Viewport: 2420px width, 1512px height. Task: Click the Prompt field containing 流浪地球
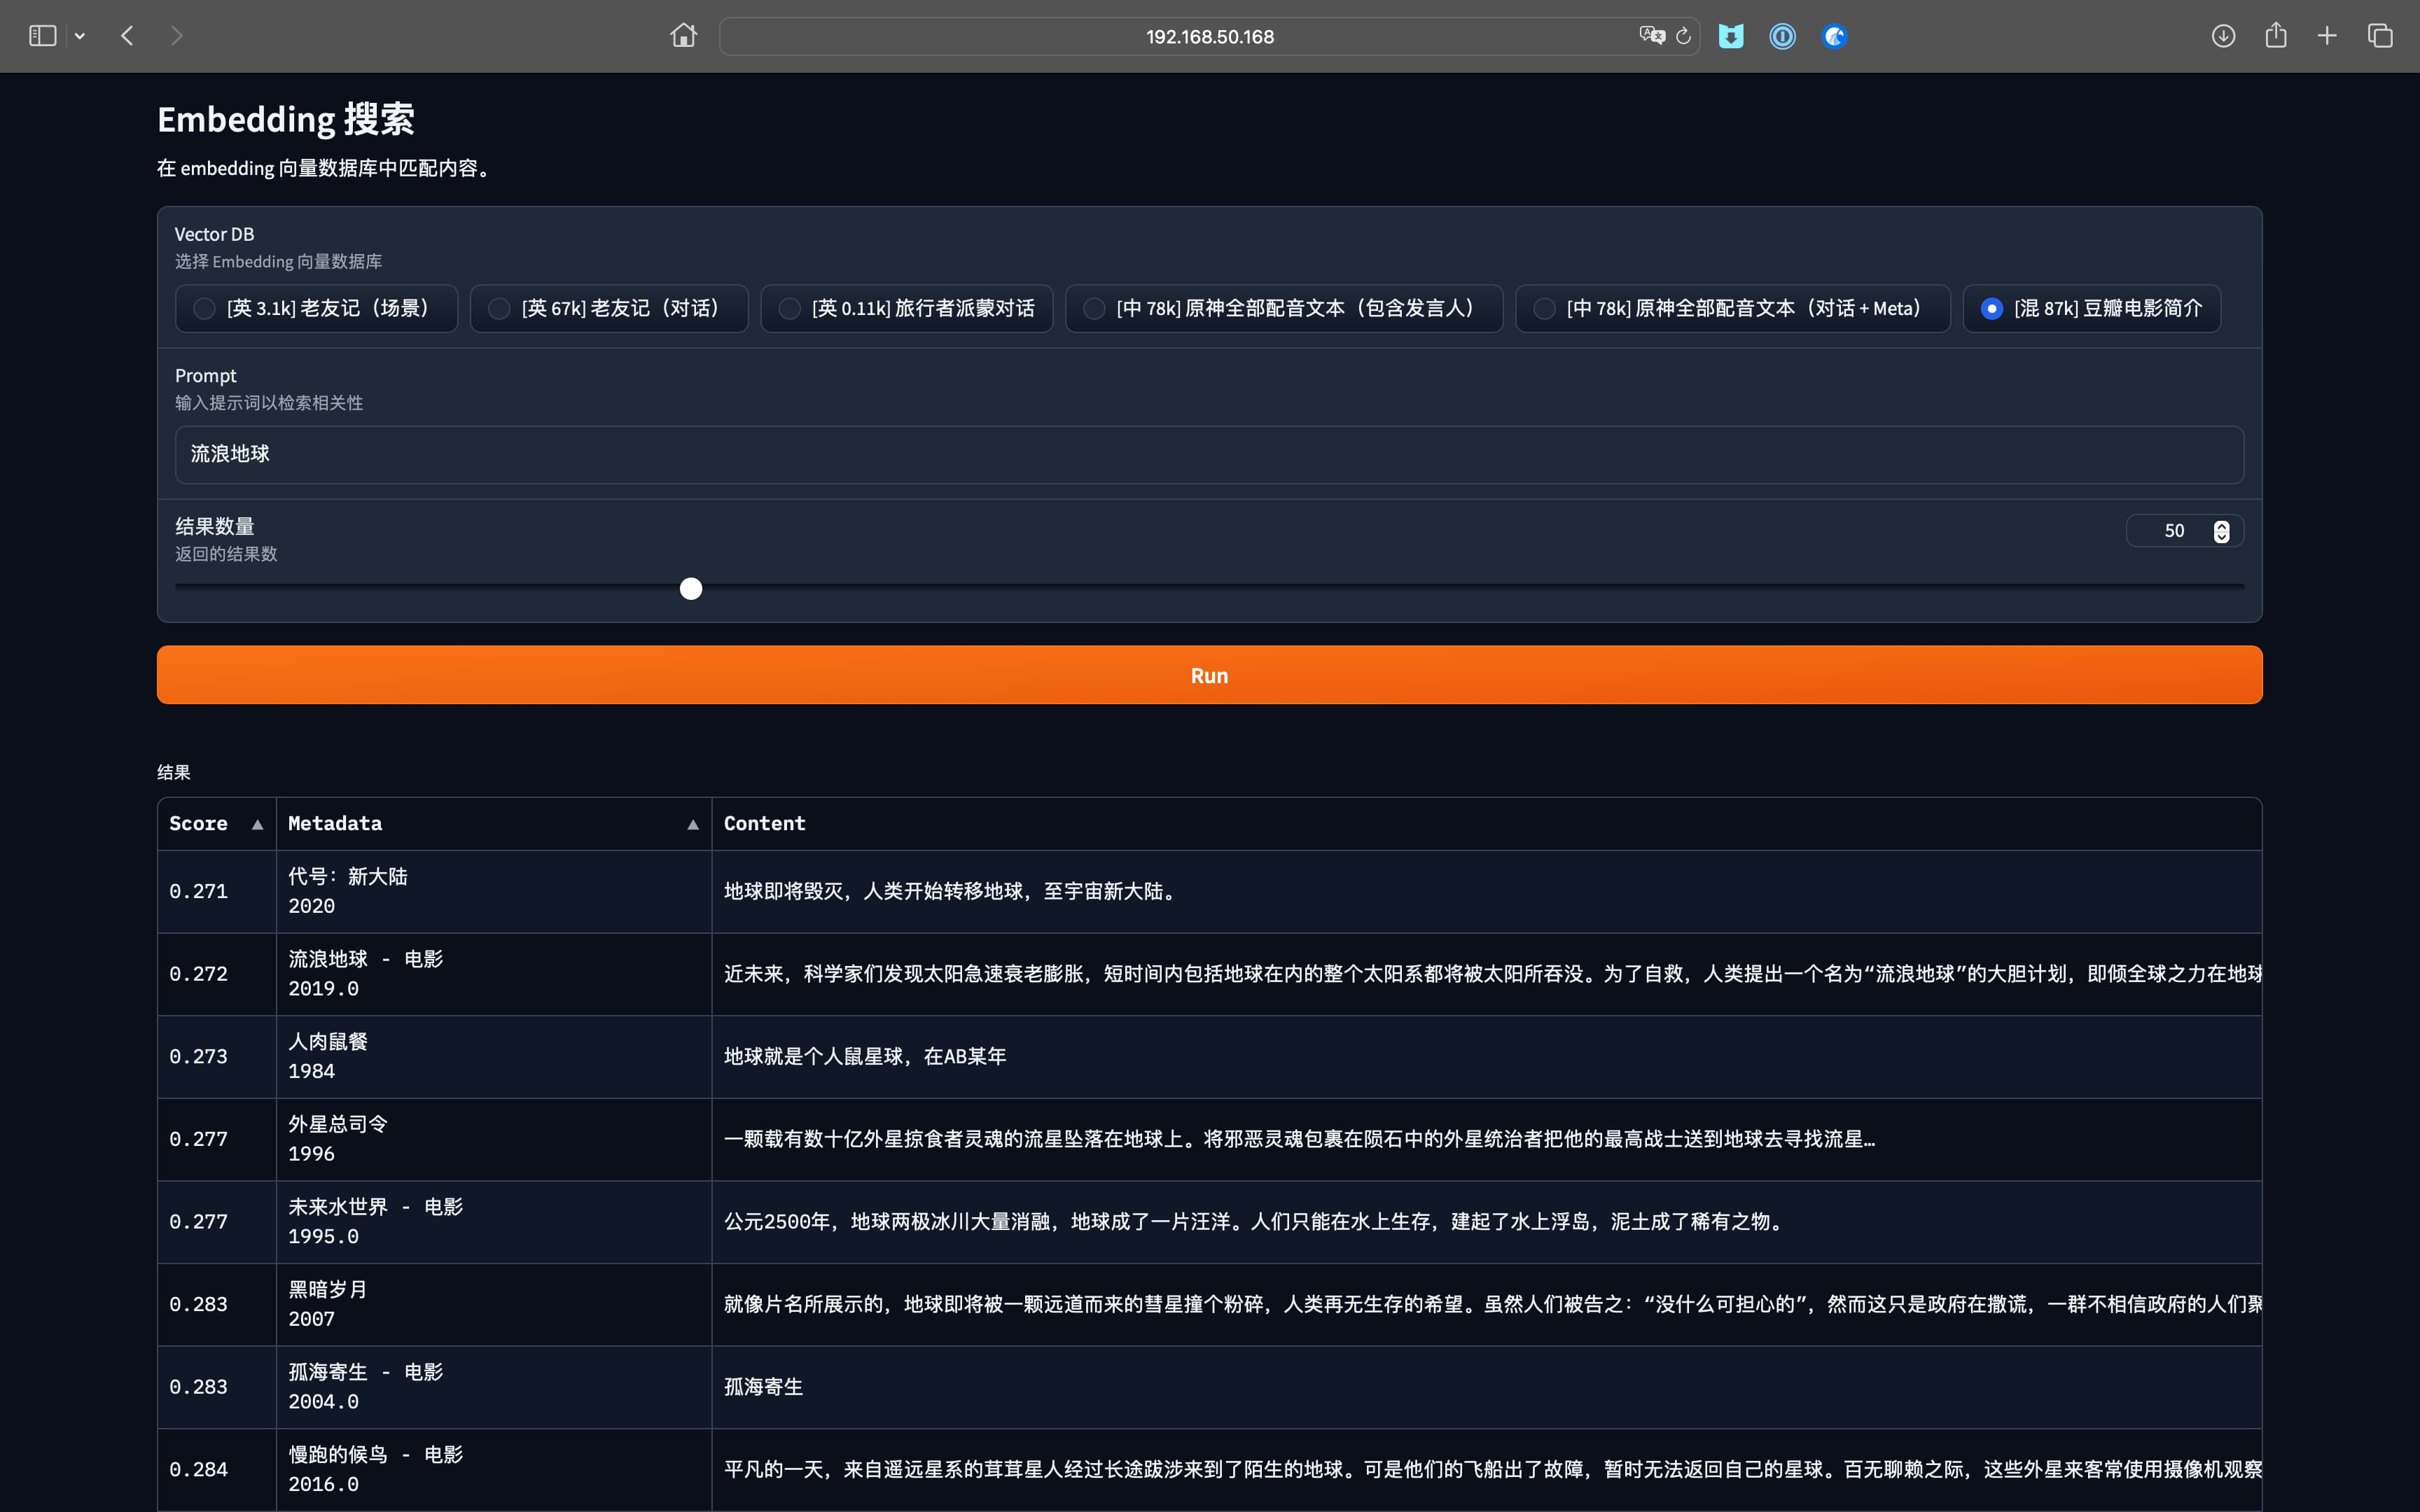click(1209, 455)
